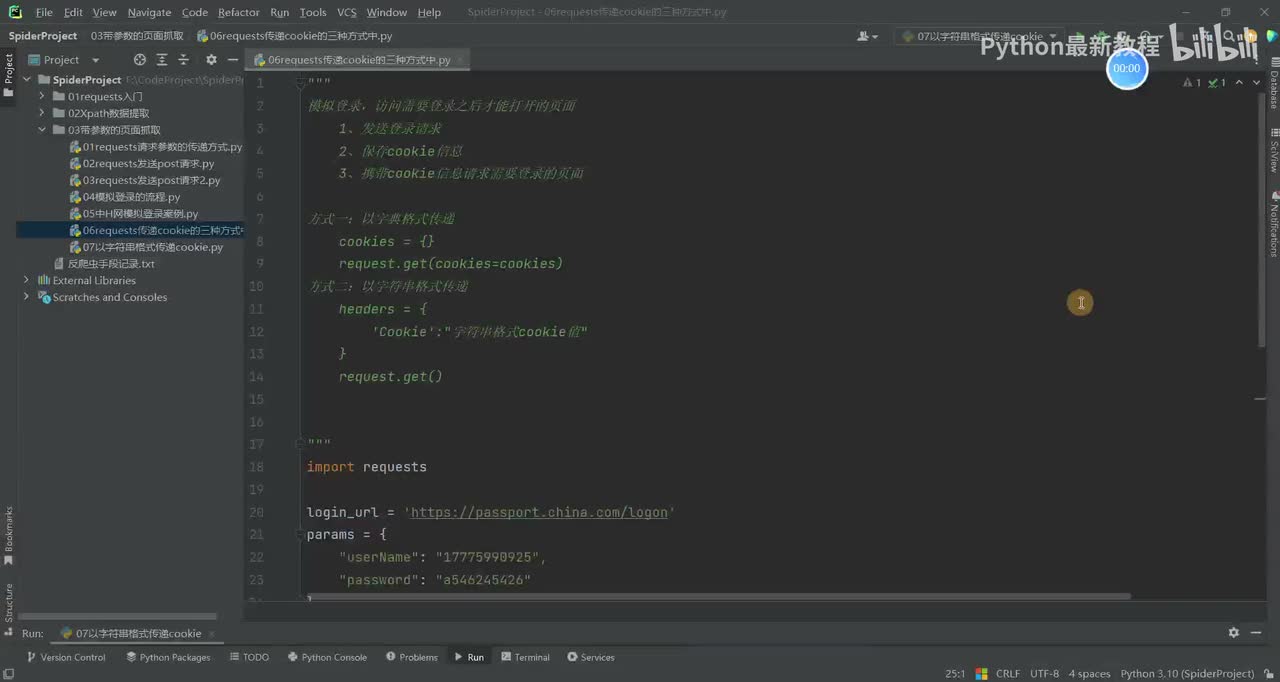Open the Python Console tool window
The width and height of the screenshot is (1280, 682).
point(327,657)
